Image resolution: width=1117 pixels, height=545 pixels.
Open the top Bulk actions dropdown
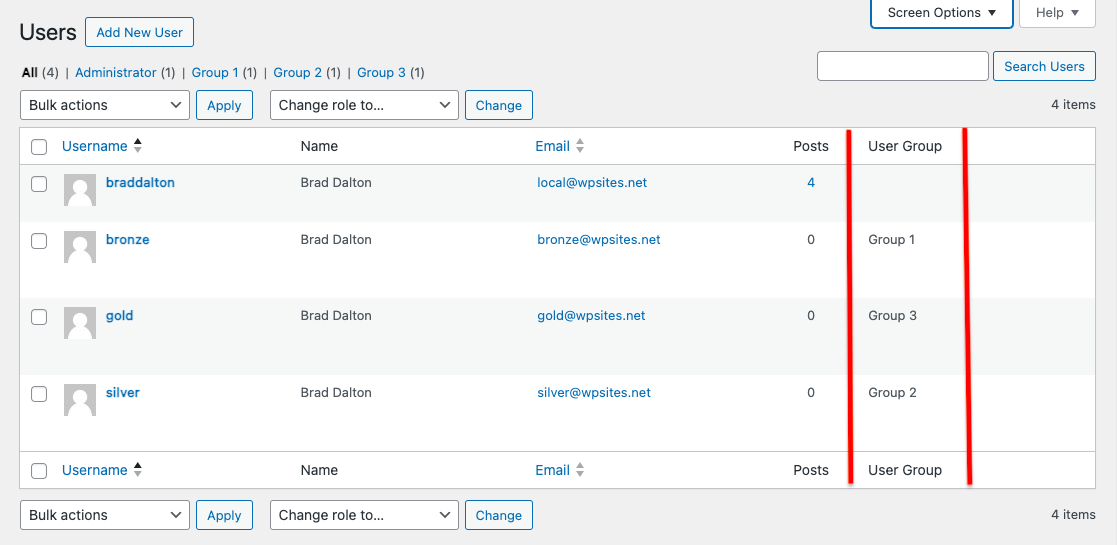pyautogui.click(x=105, y=105)
